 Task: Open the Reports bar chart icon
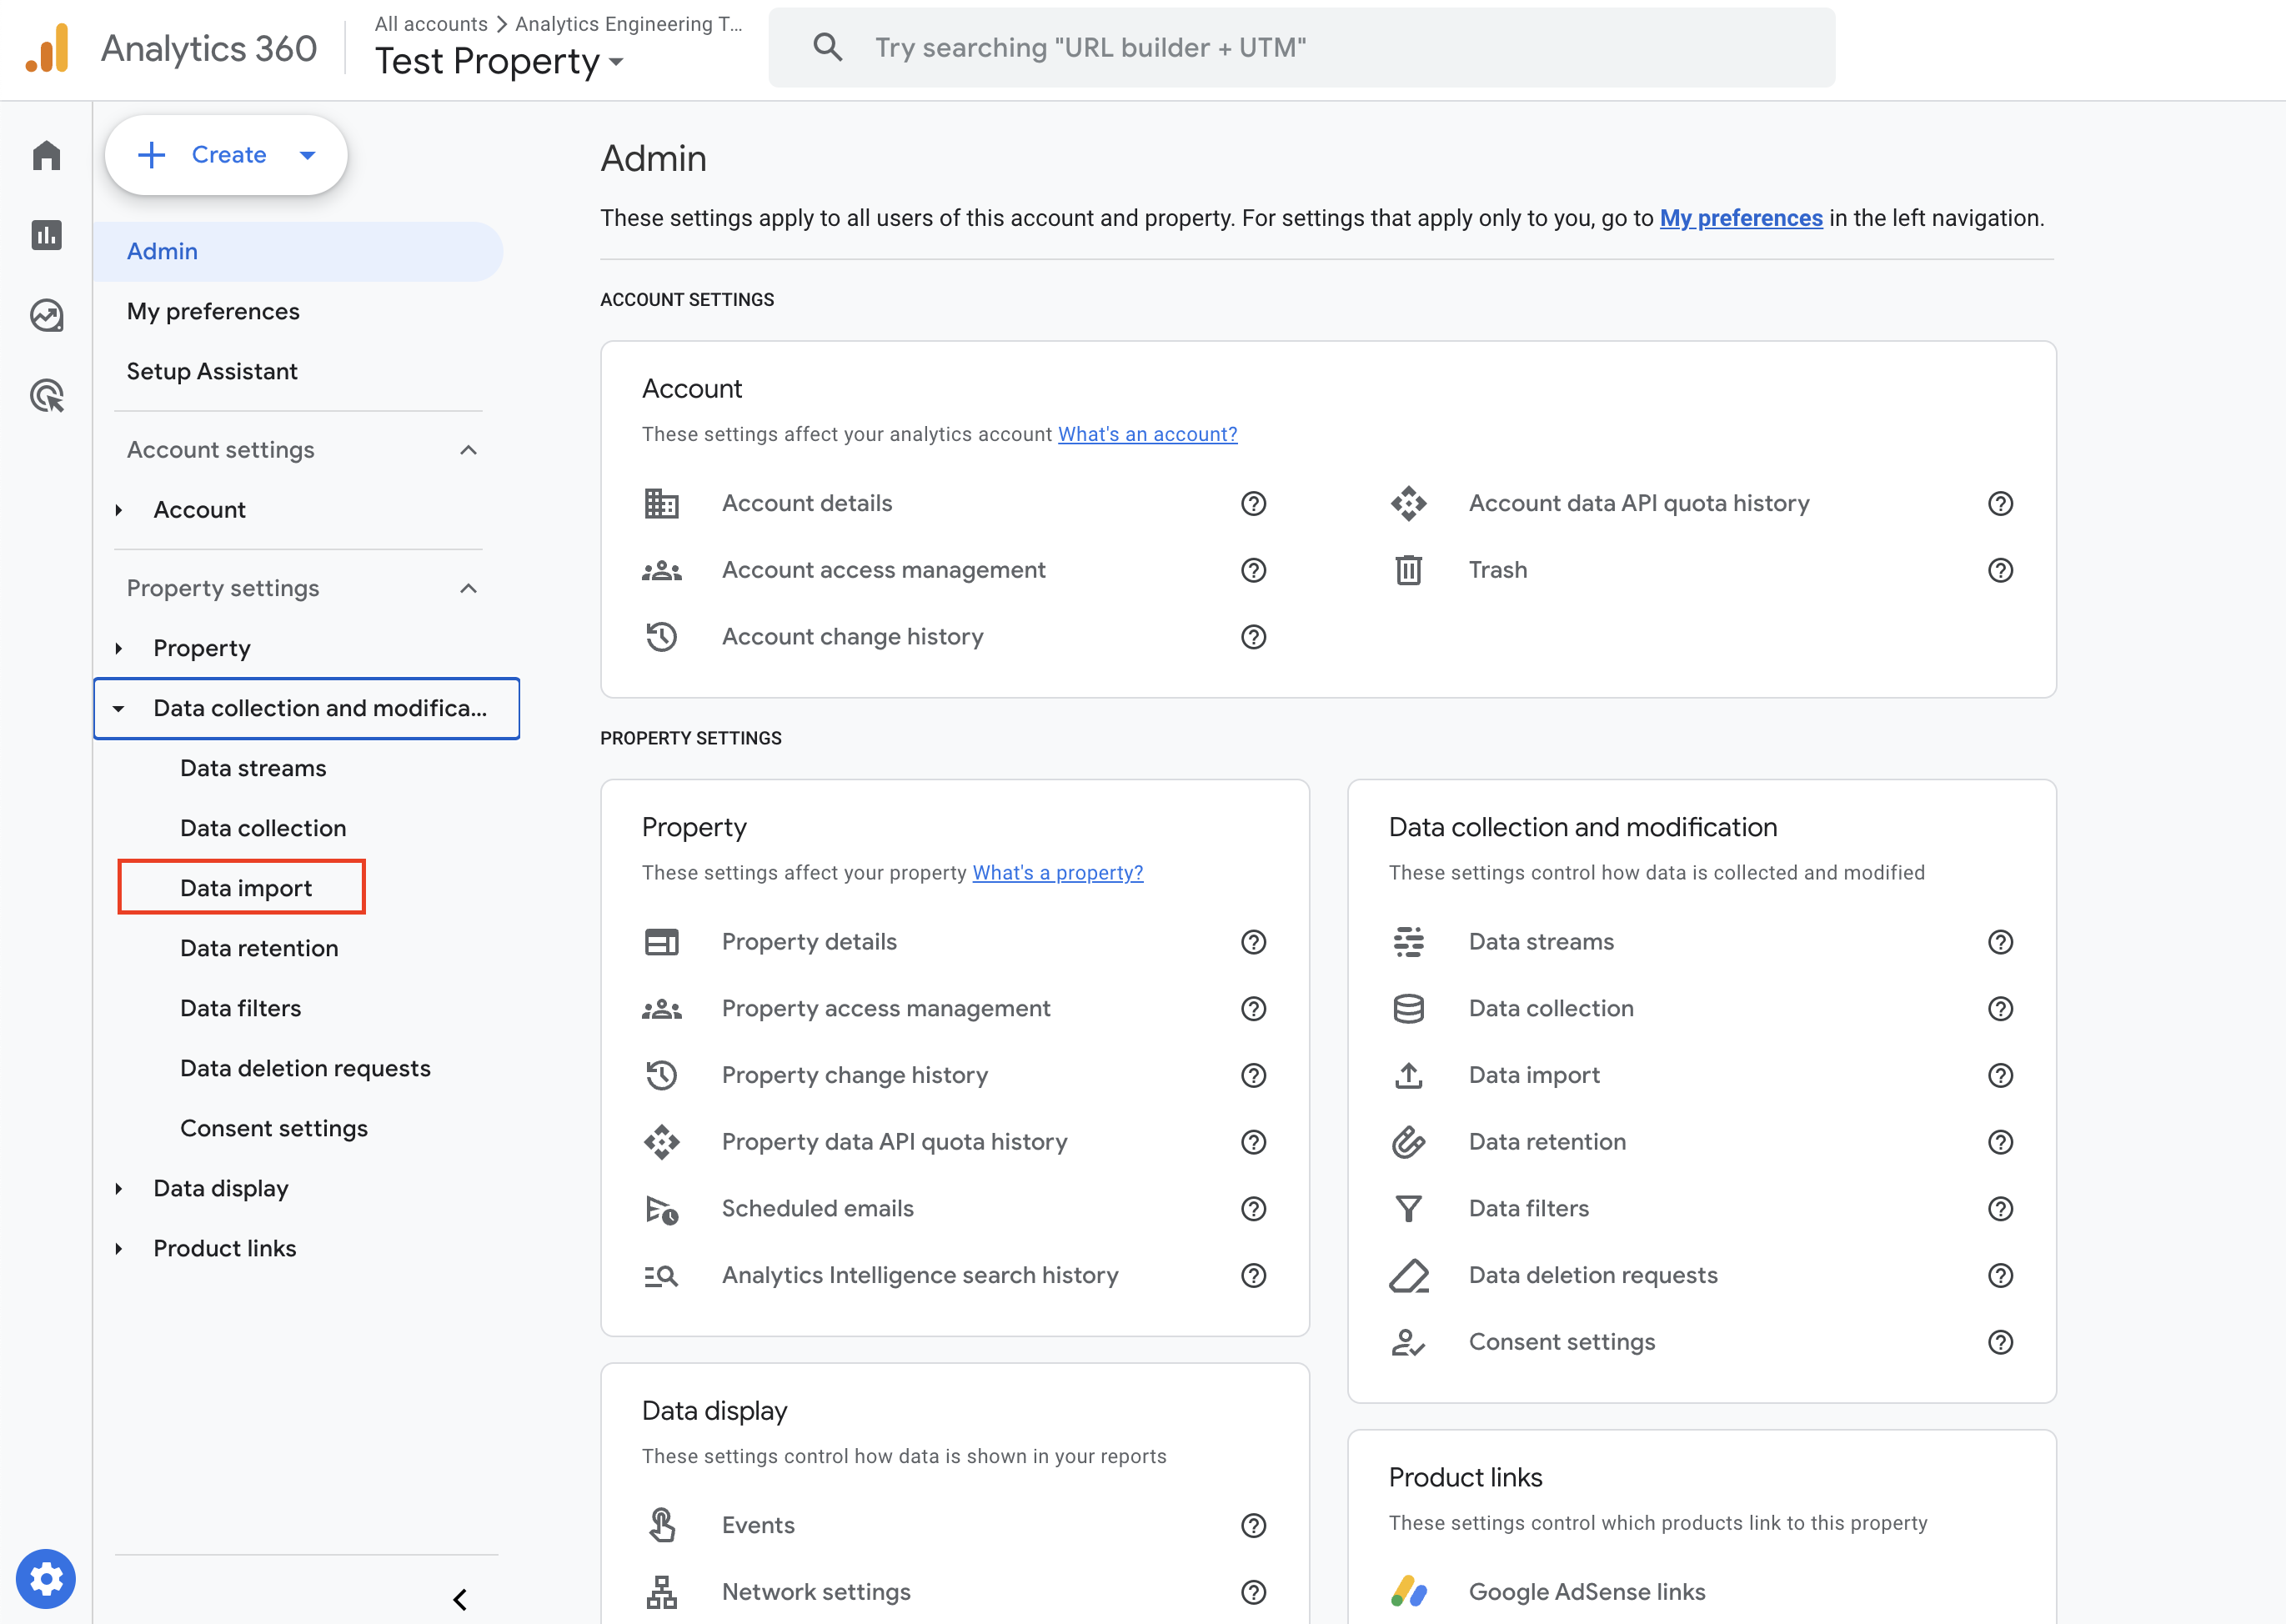tap(46, 235)
